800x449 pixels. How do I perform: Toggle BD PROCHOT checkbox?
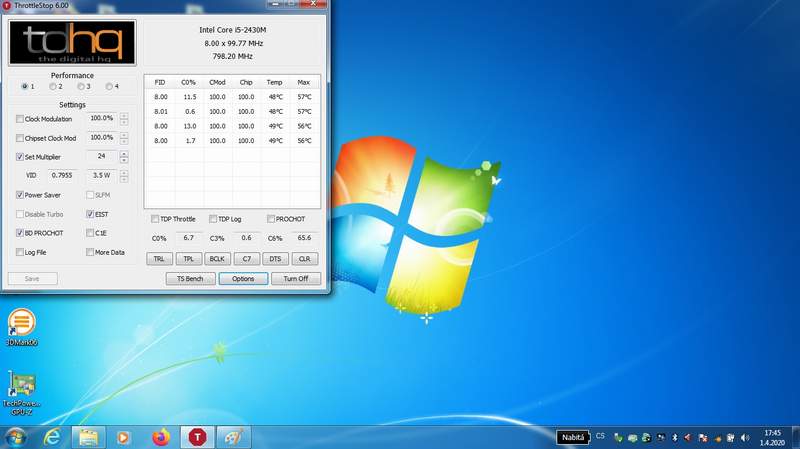click(19, 233)
